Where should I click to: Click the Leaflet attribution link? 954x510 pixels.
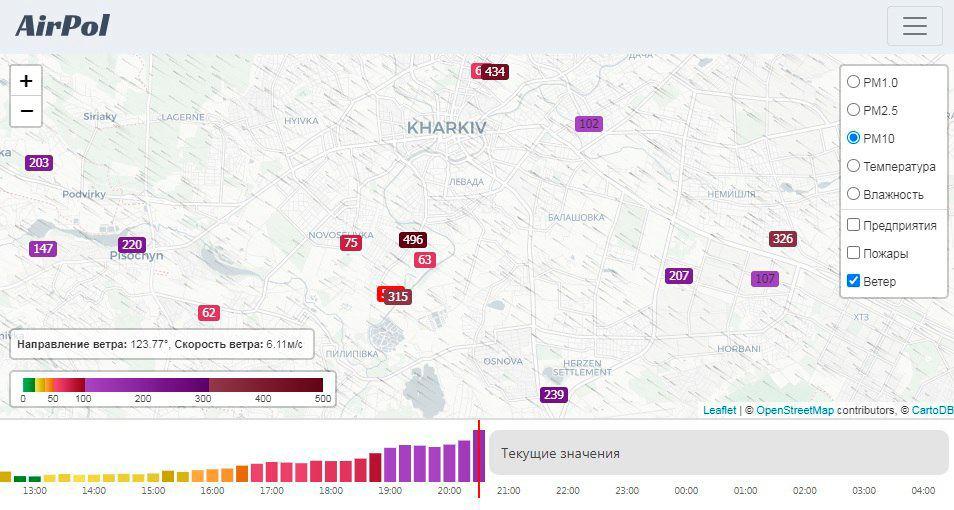click(x=719, y=410)
